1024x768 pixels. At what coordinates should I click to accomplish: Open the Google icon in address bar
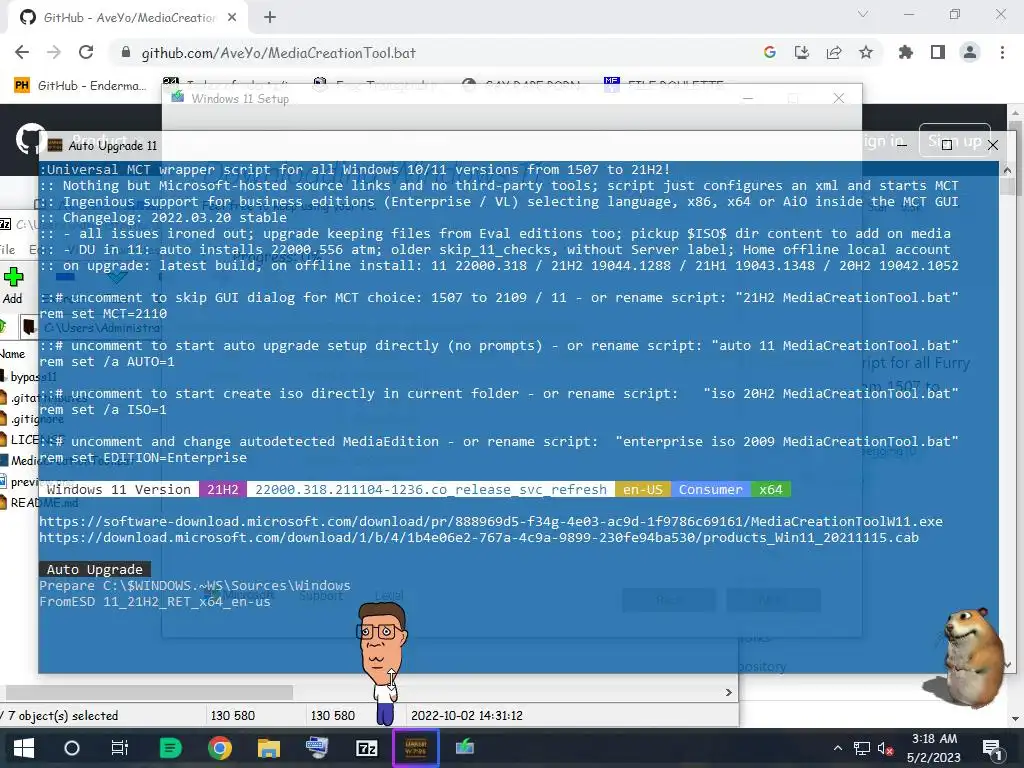pos(770,53)
